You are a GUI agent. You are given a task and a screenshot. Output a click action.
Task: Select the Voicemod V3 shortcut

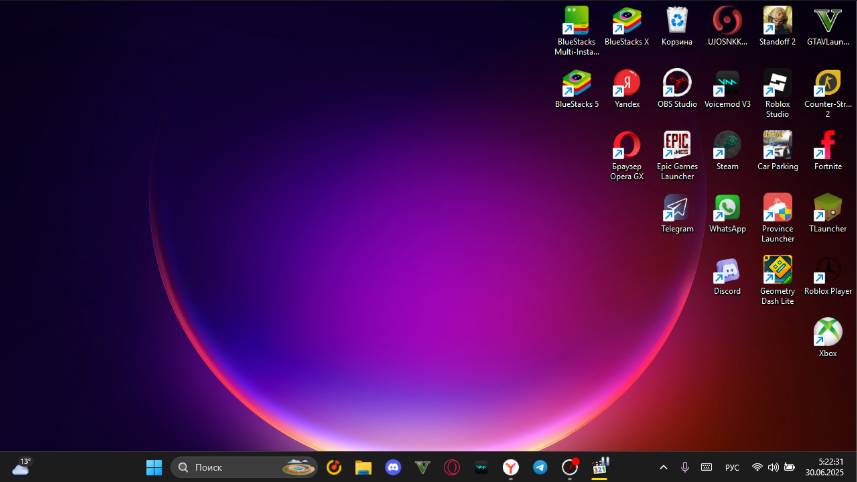[727, 89]
